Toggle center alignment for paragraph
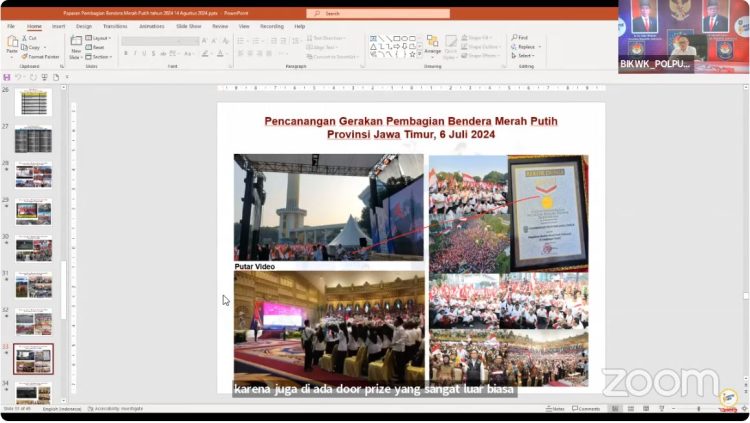 tap(250, 54)
